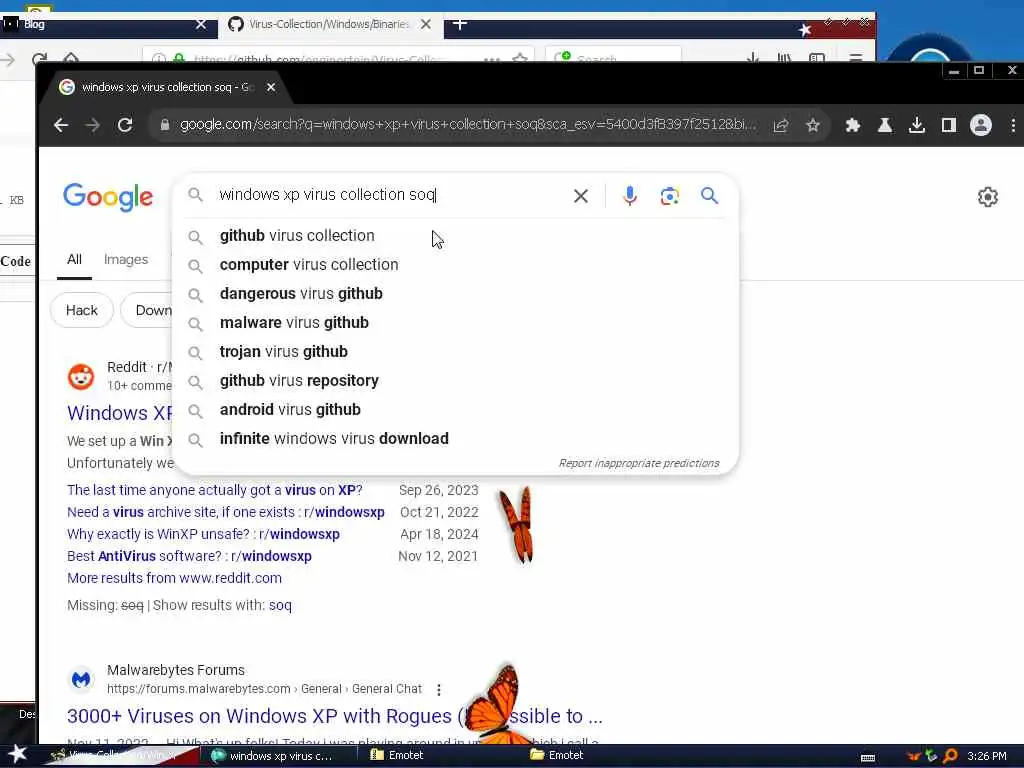Open Firefox hamburger menu
1024x768 pixels.
[x=856, y=57]
